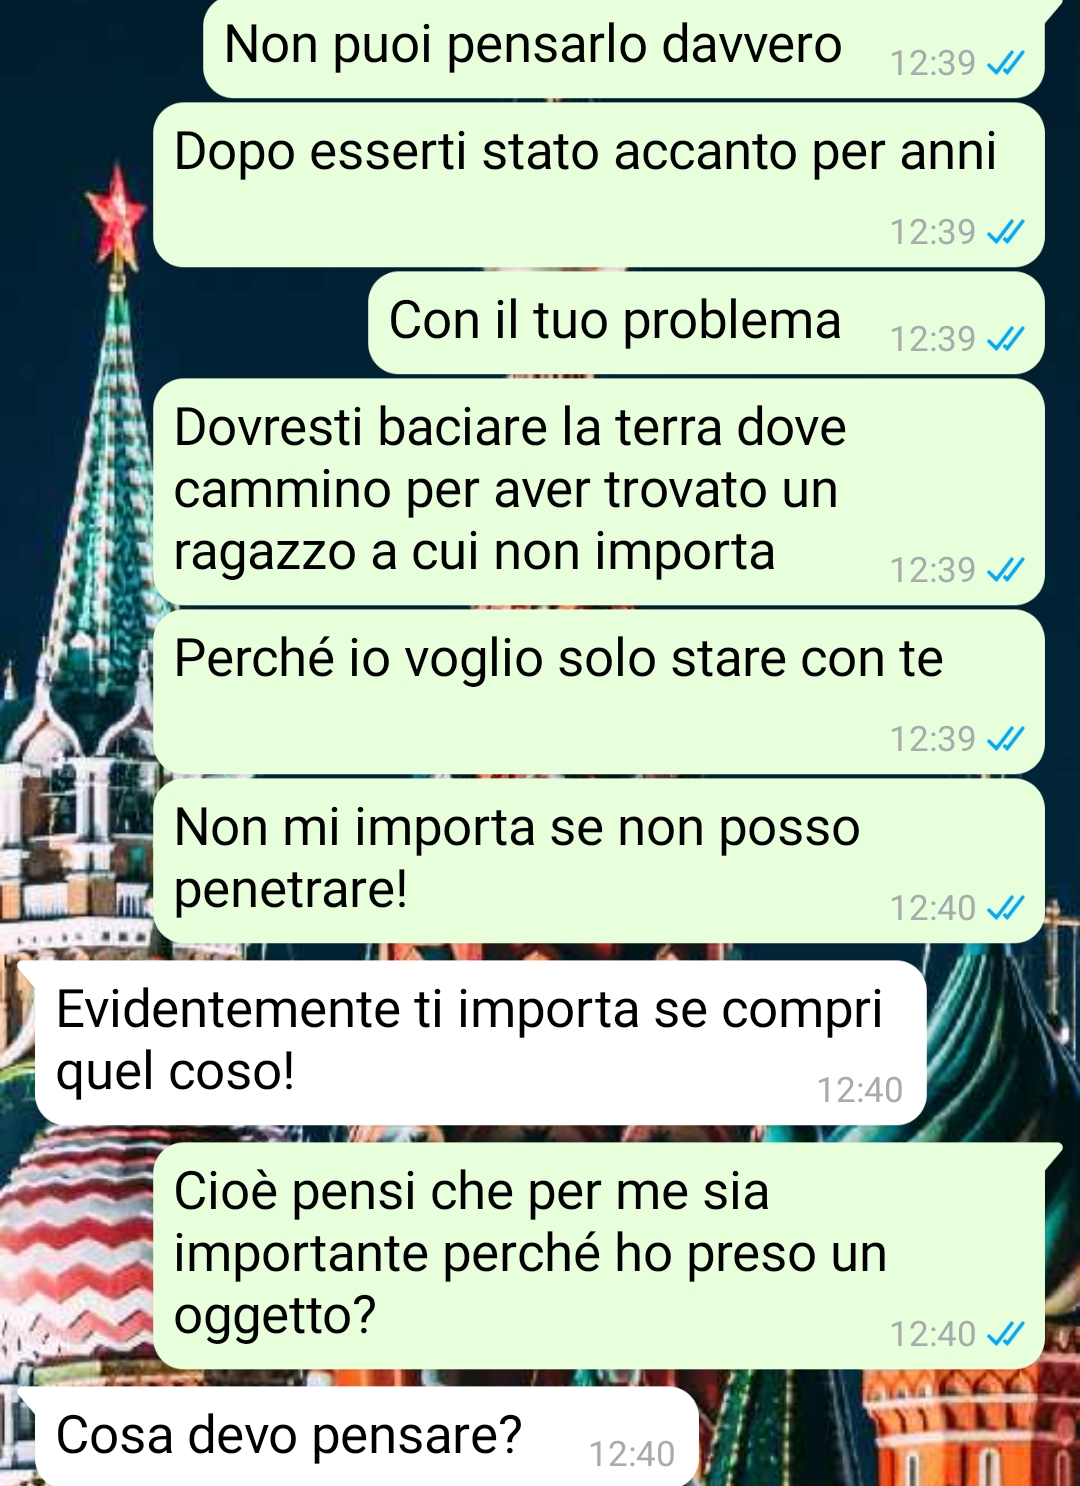Tap the read-receipt ticks on "Non puoi pensarlo davvero"
The width and height of the screenshot is (1080, 1486).
[x=1005, y=64]
